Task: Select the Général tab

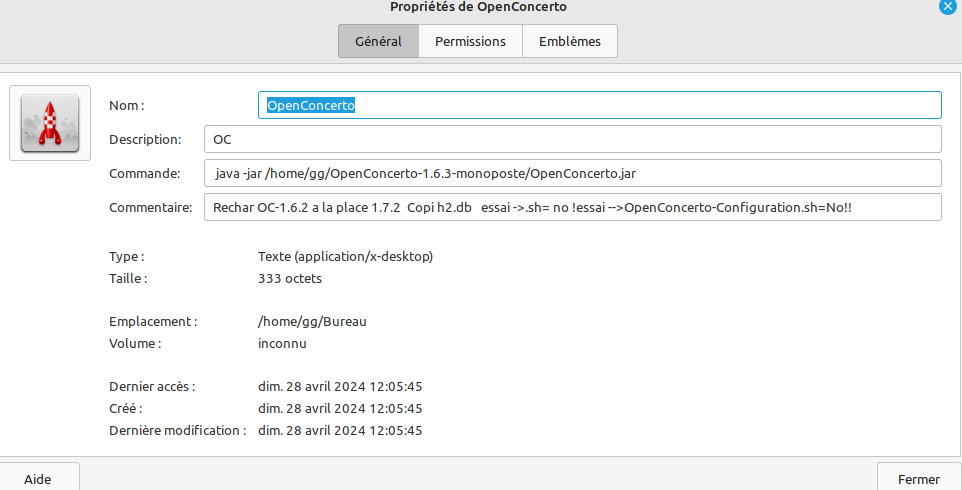Action: click(x=379, y=41)
